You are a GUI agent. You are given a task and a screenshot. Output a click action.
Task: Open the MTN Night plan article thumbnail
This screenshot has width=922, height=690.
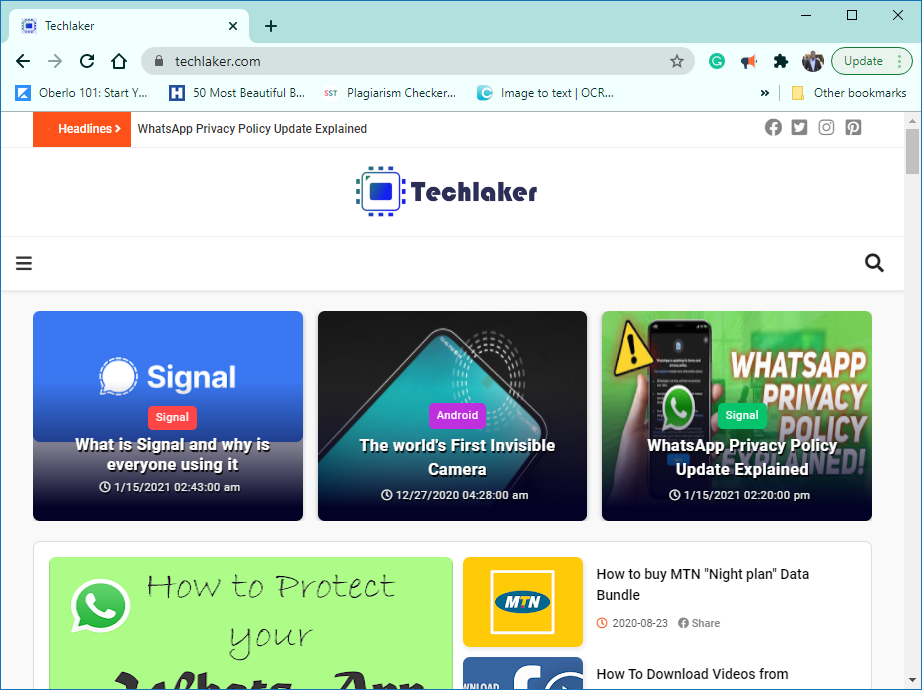pyautogui.click(x=523, y=602)
